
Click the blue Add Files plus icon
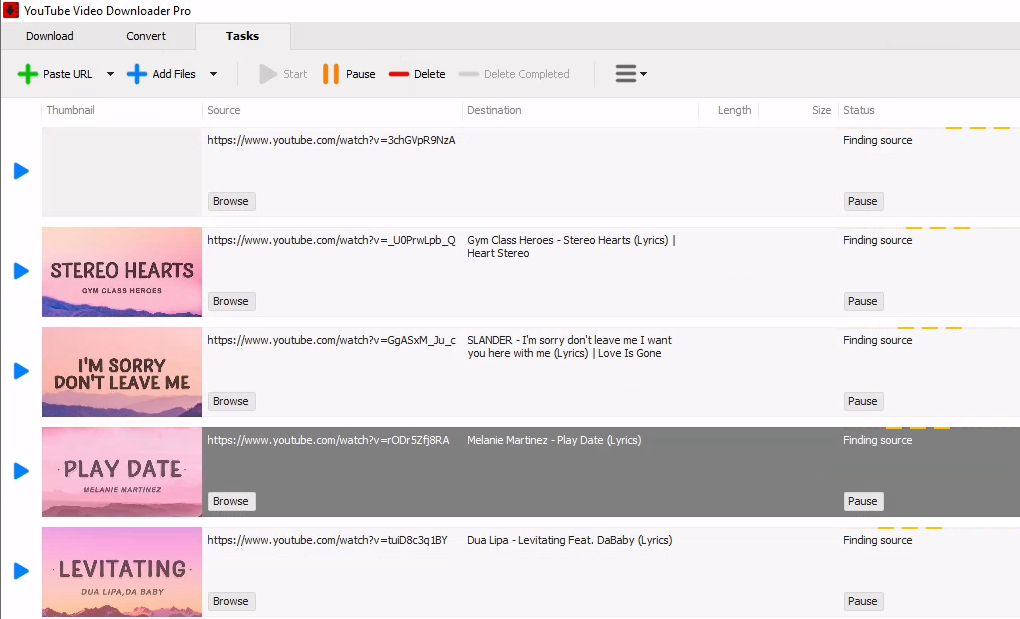point(137,74)
